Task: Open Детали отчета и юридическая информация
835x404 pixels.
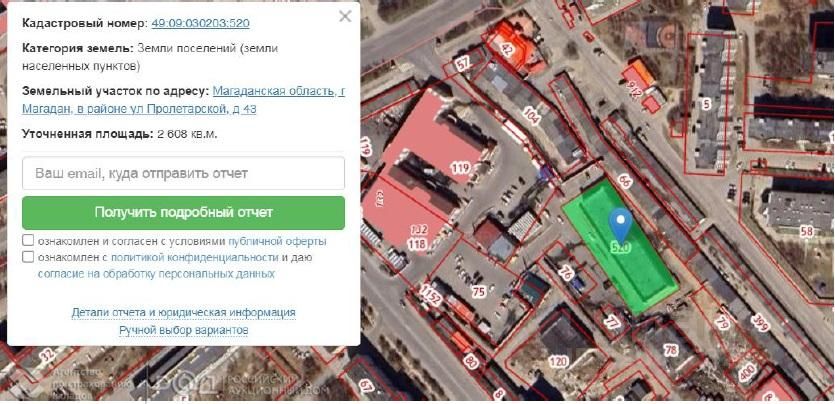Action: [x=184, y=312]
